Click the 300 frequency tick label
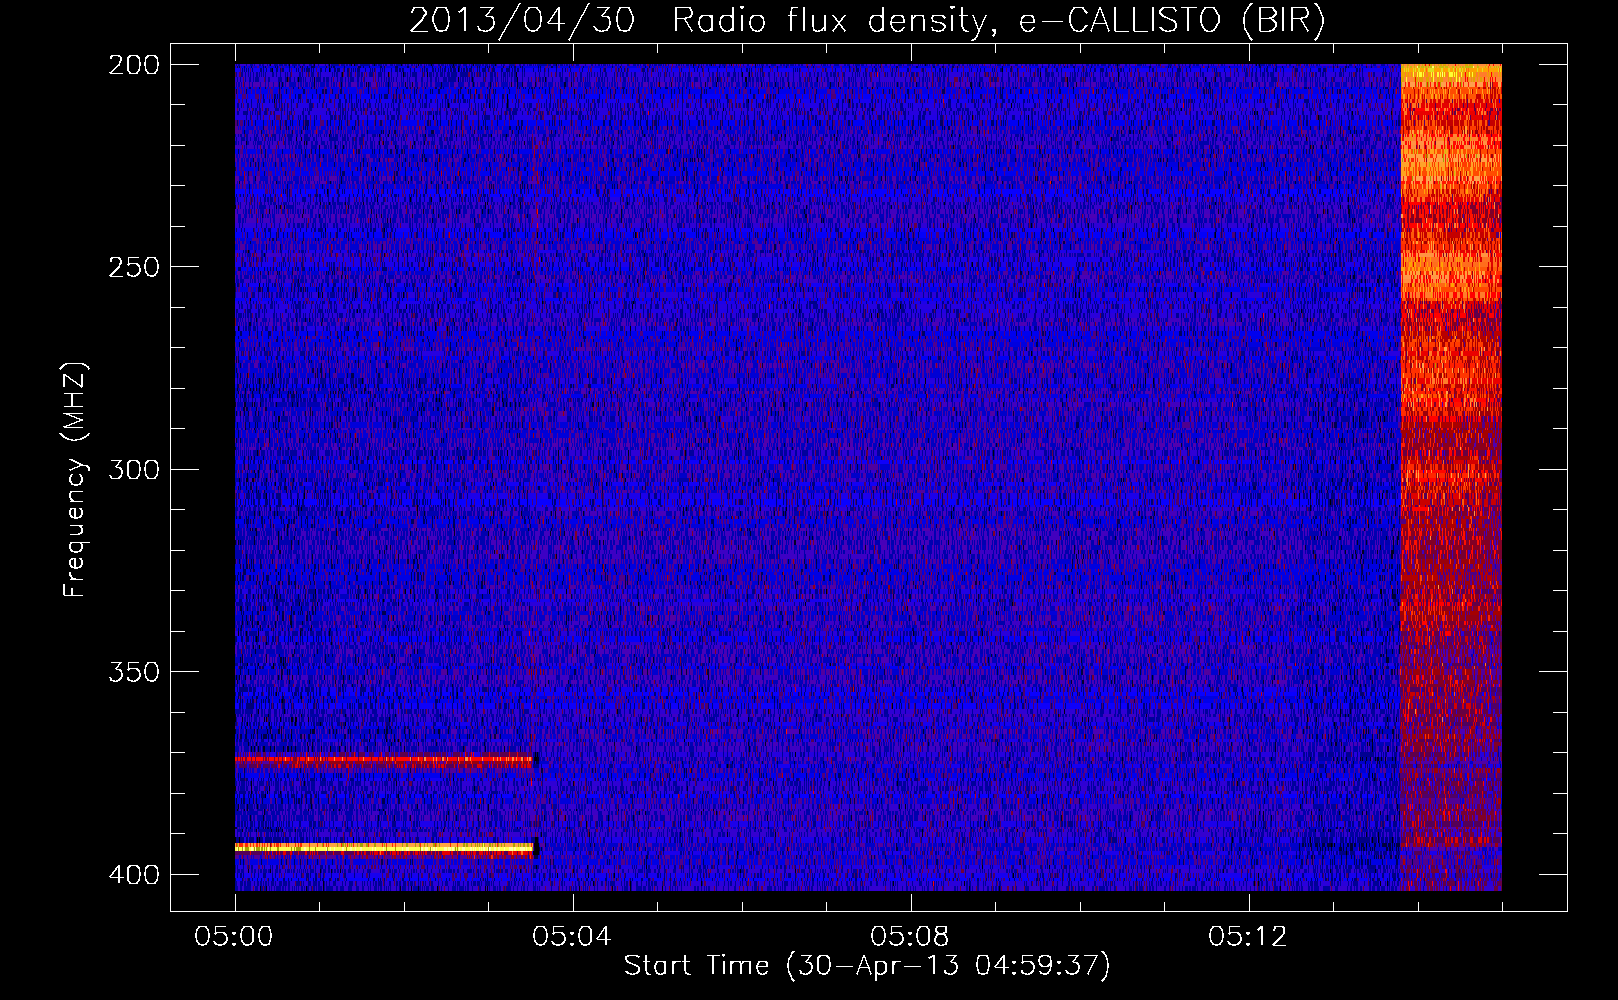1618x1000 pixels. click(133, 469)
